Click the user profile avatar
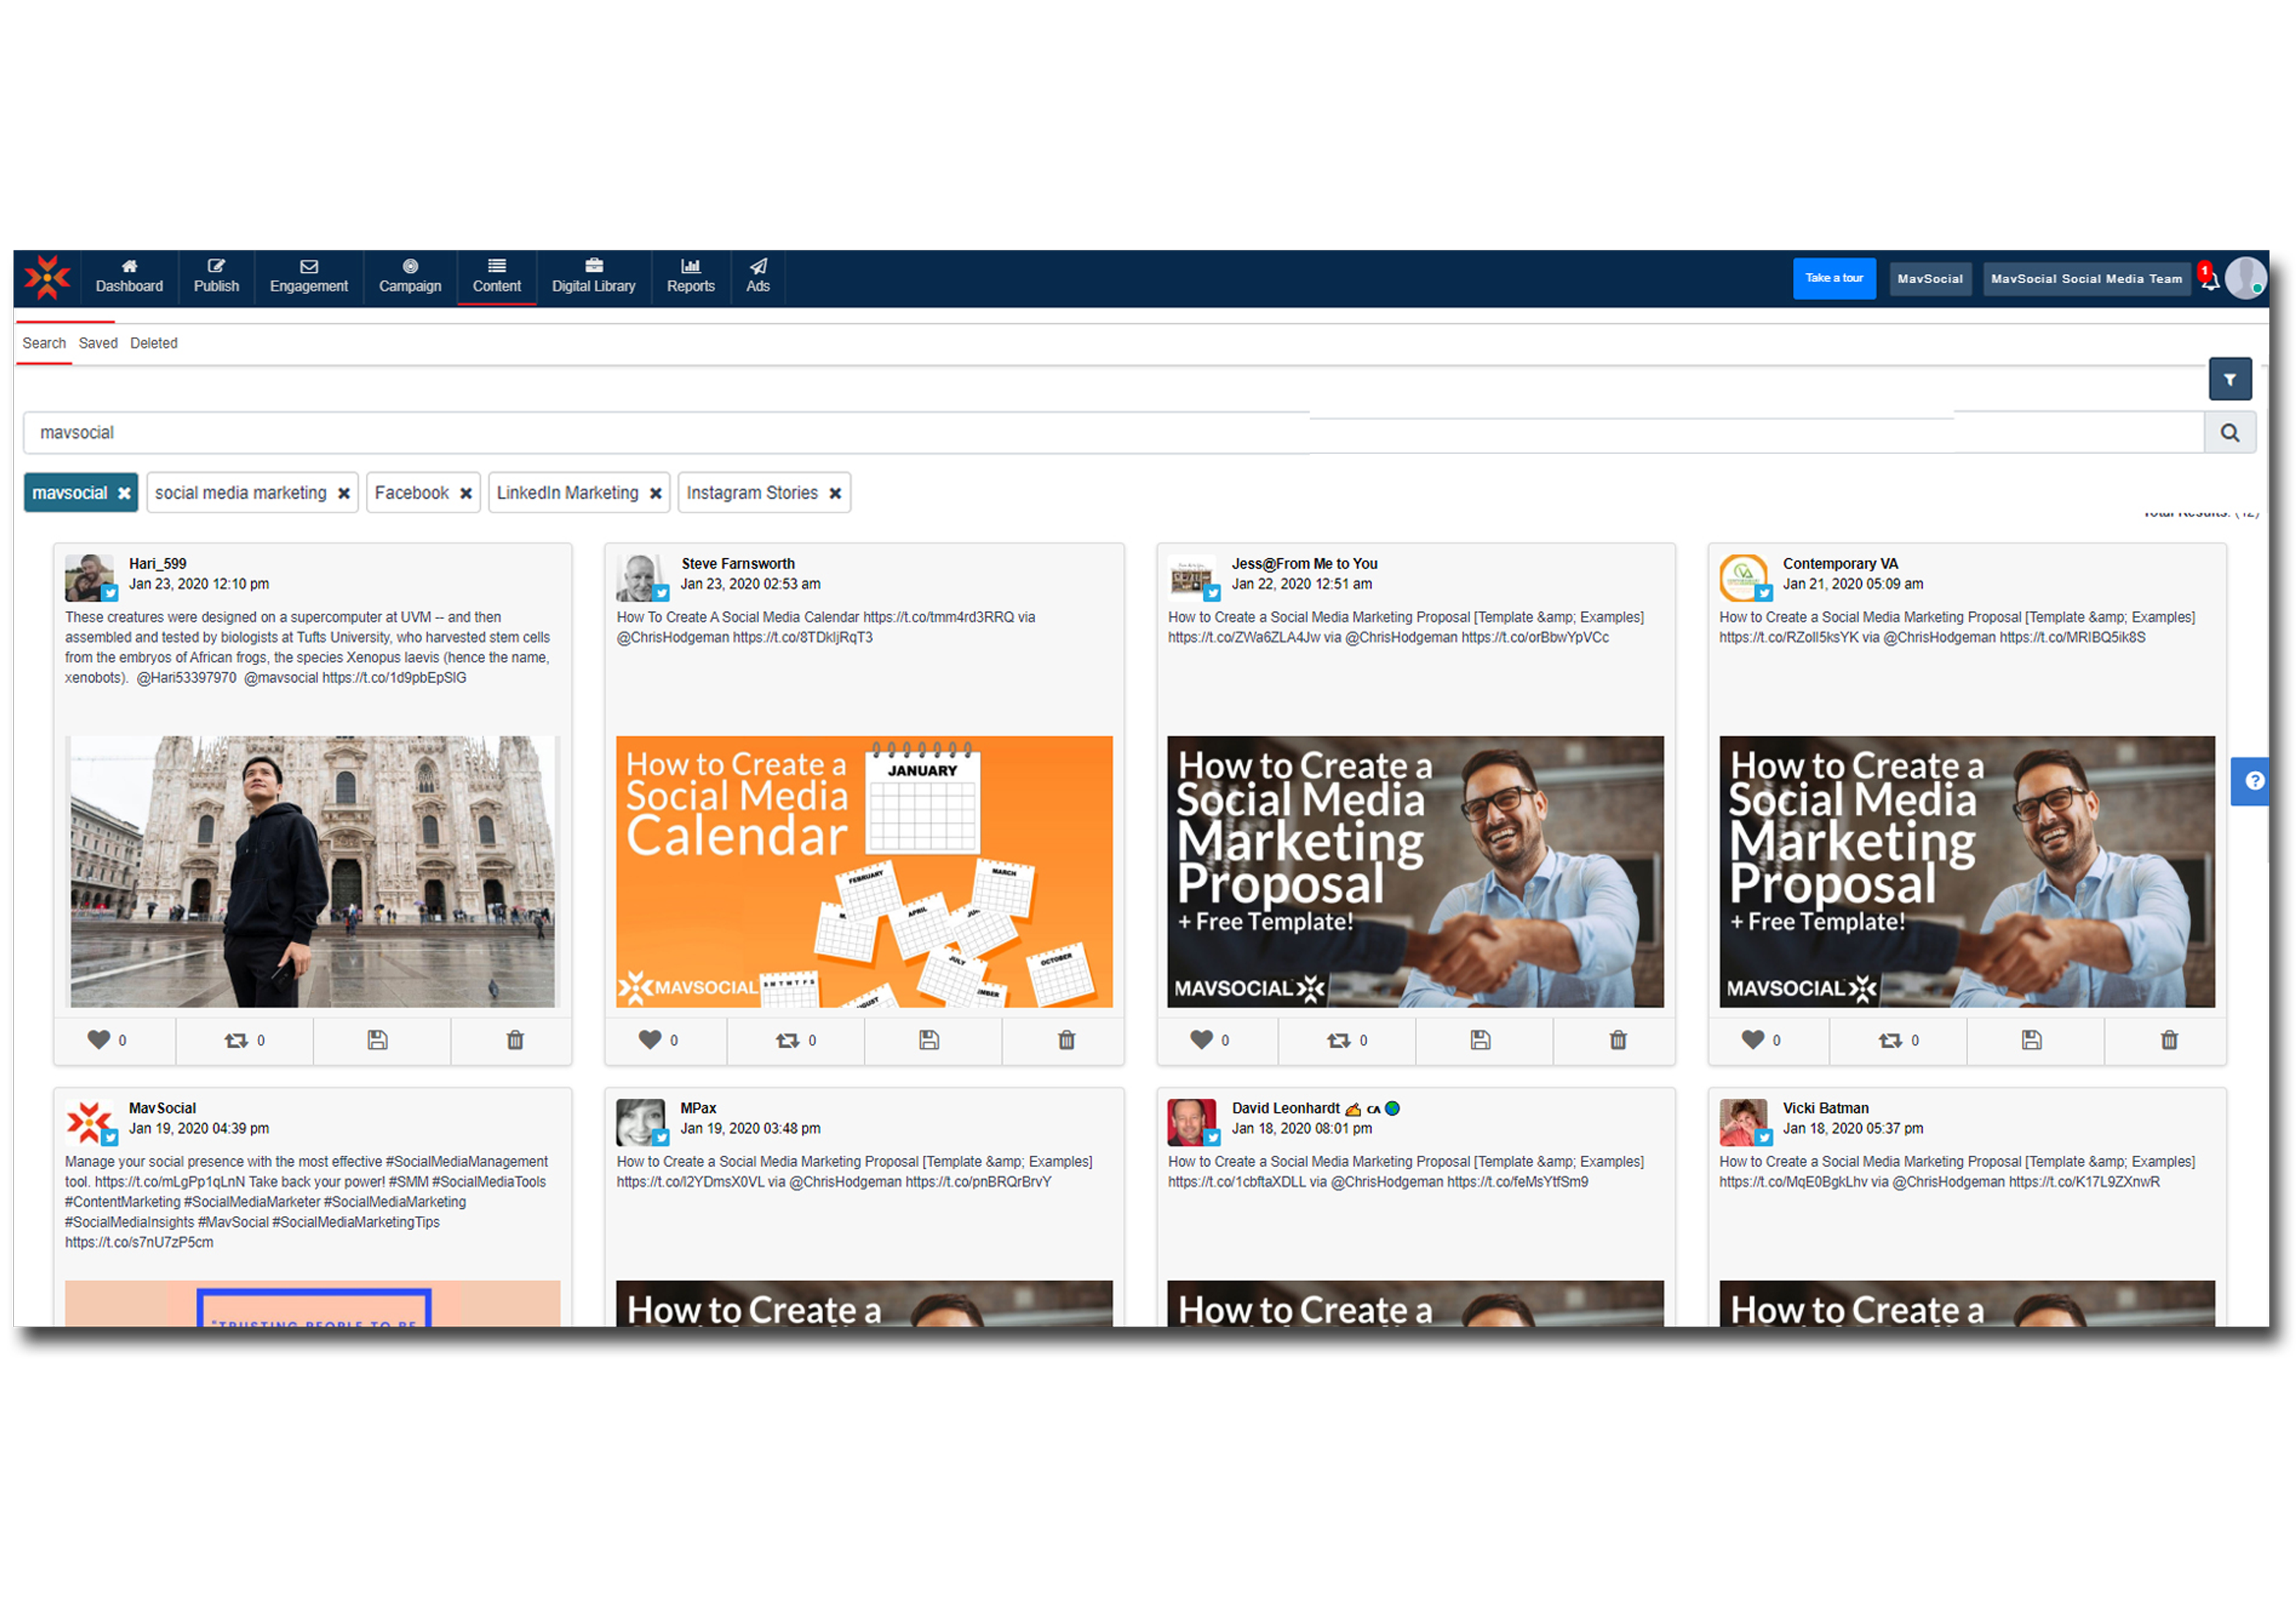The width and height of the screenshot is (2296, 1623). (x=2246, y=278)
